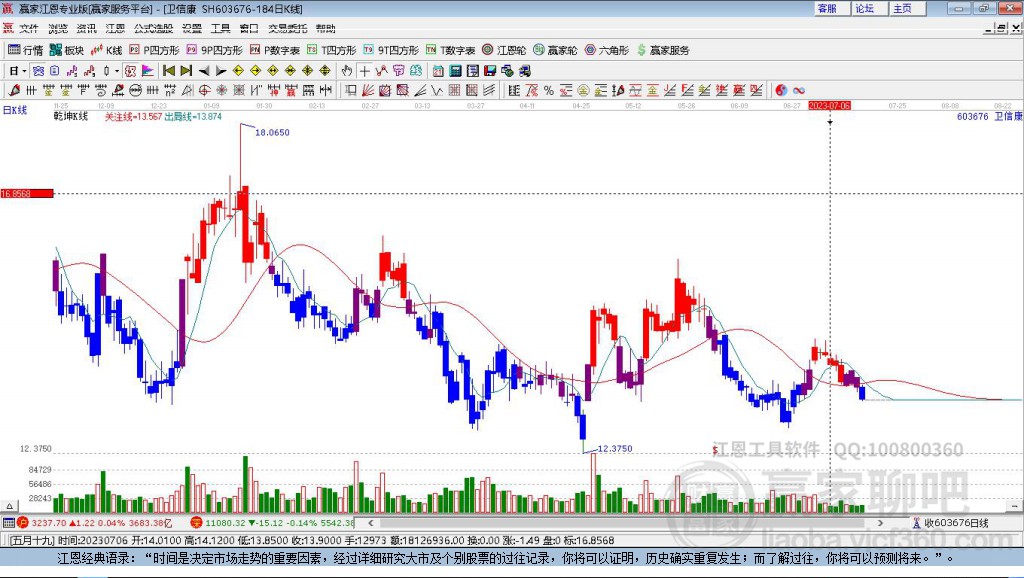Expand the 日 period dropdown arrow
This screenshot has width=1024, height=578.
click(24, 71)
